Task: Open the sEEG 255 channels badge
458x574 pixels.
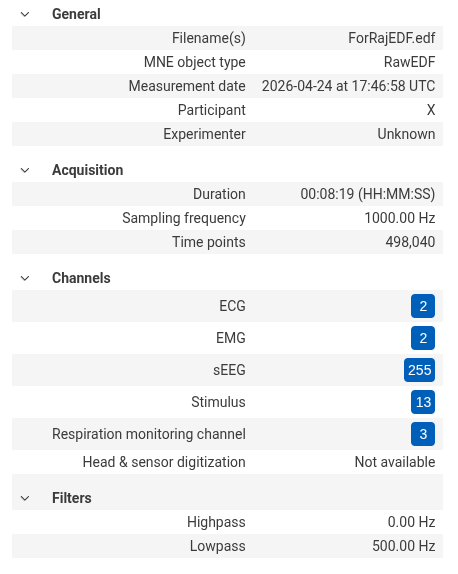Action: coord(420,370)
